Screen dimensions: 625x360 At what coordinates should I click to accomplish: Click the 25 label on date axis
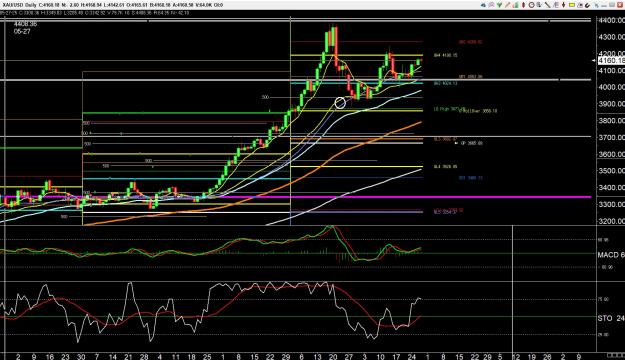tap(207, 356)
